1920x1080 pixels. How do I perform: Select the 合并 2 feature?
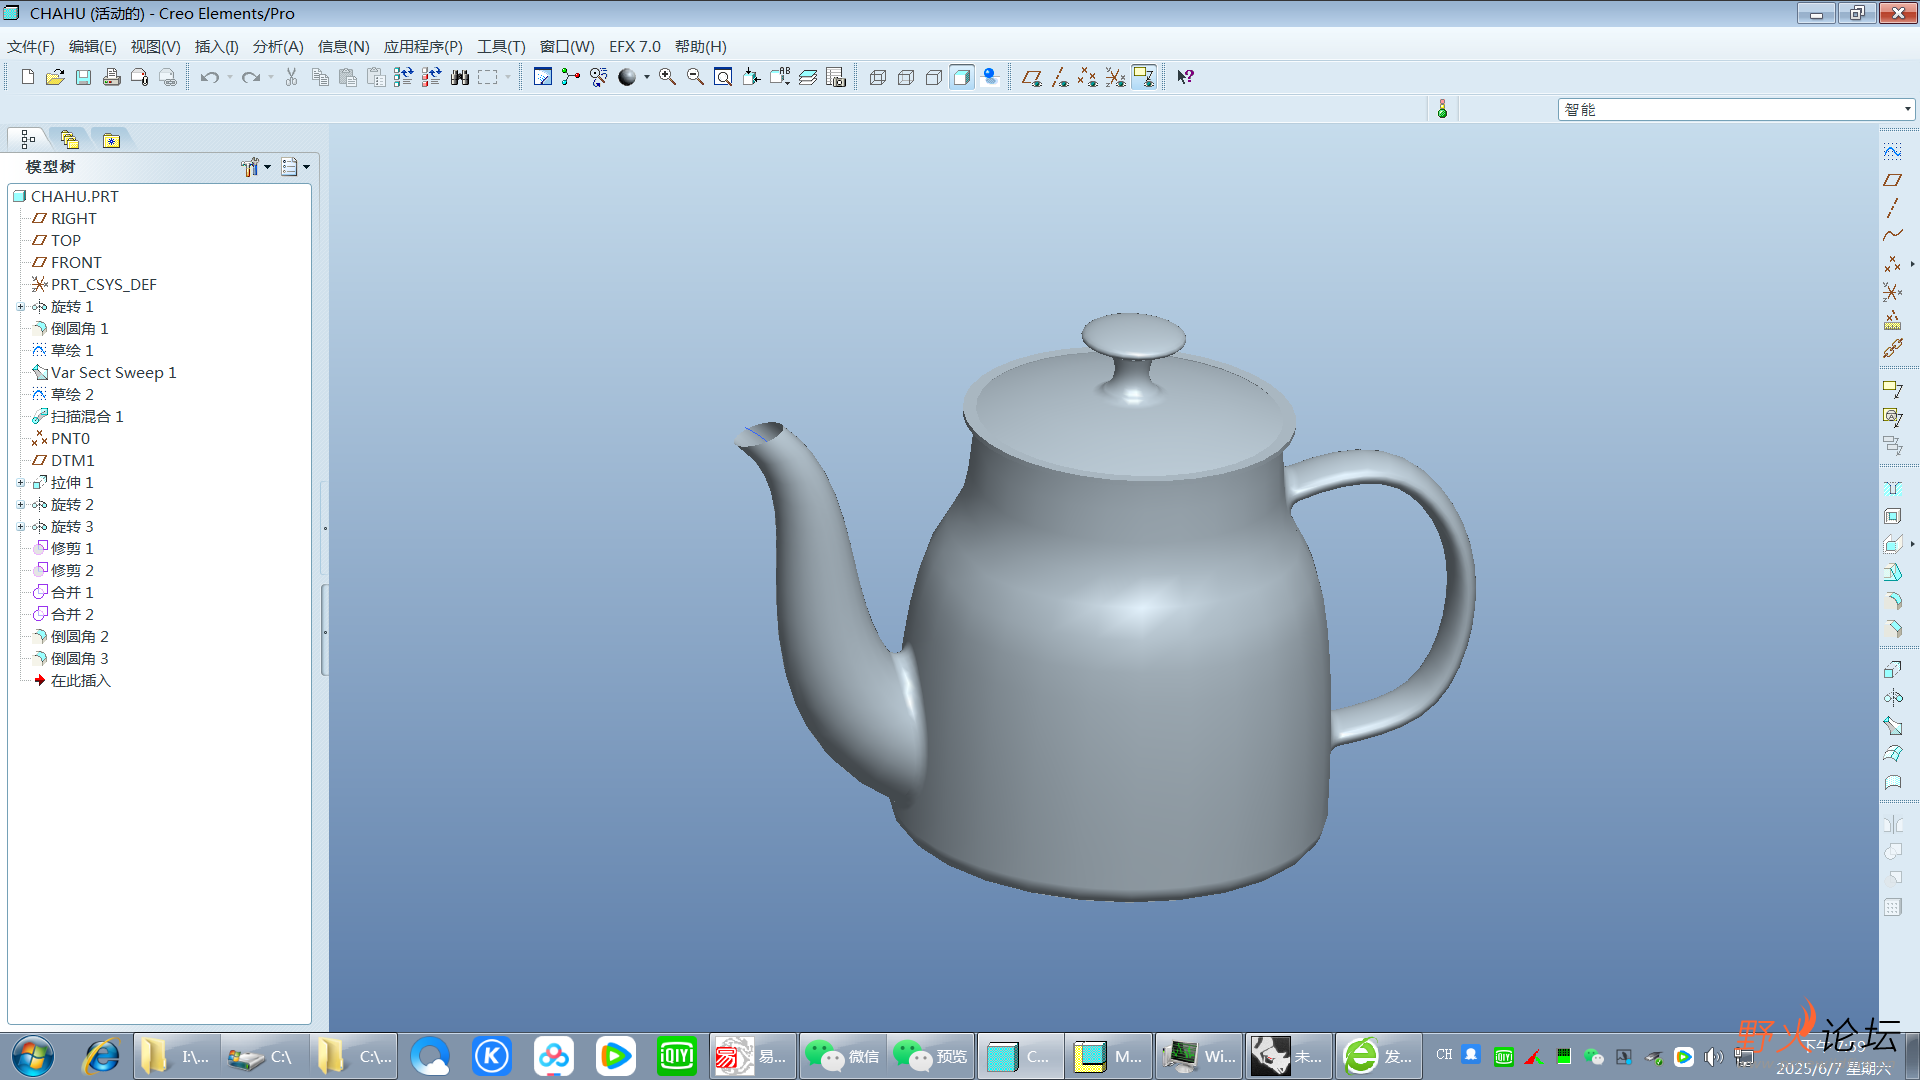[63, 615]
